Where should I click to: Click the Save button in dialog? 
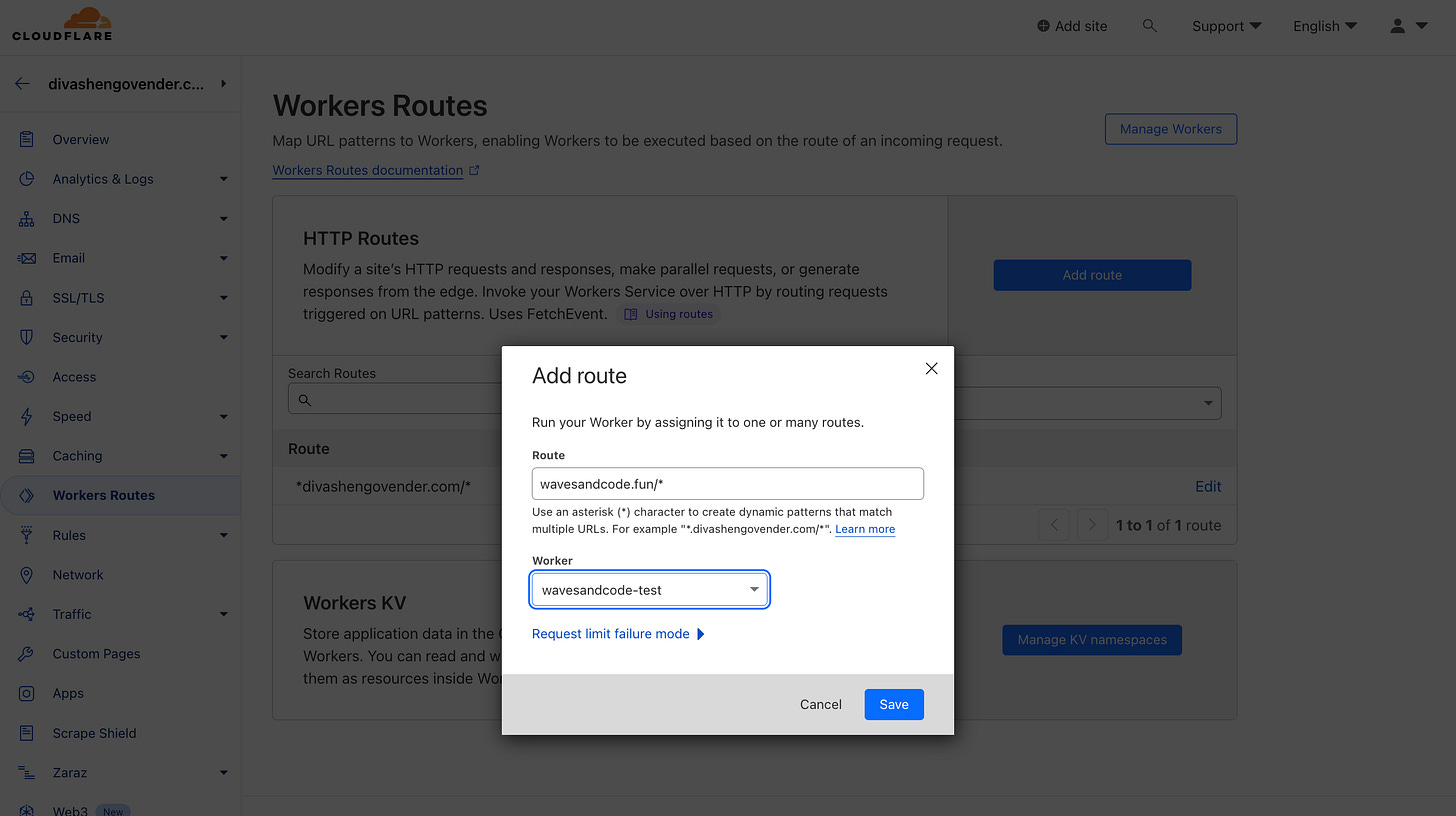click(x=894, y=704)
